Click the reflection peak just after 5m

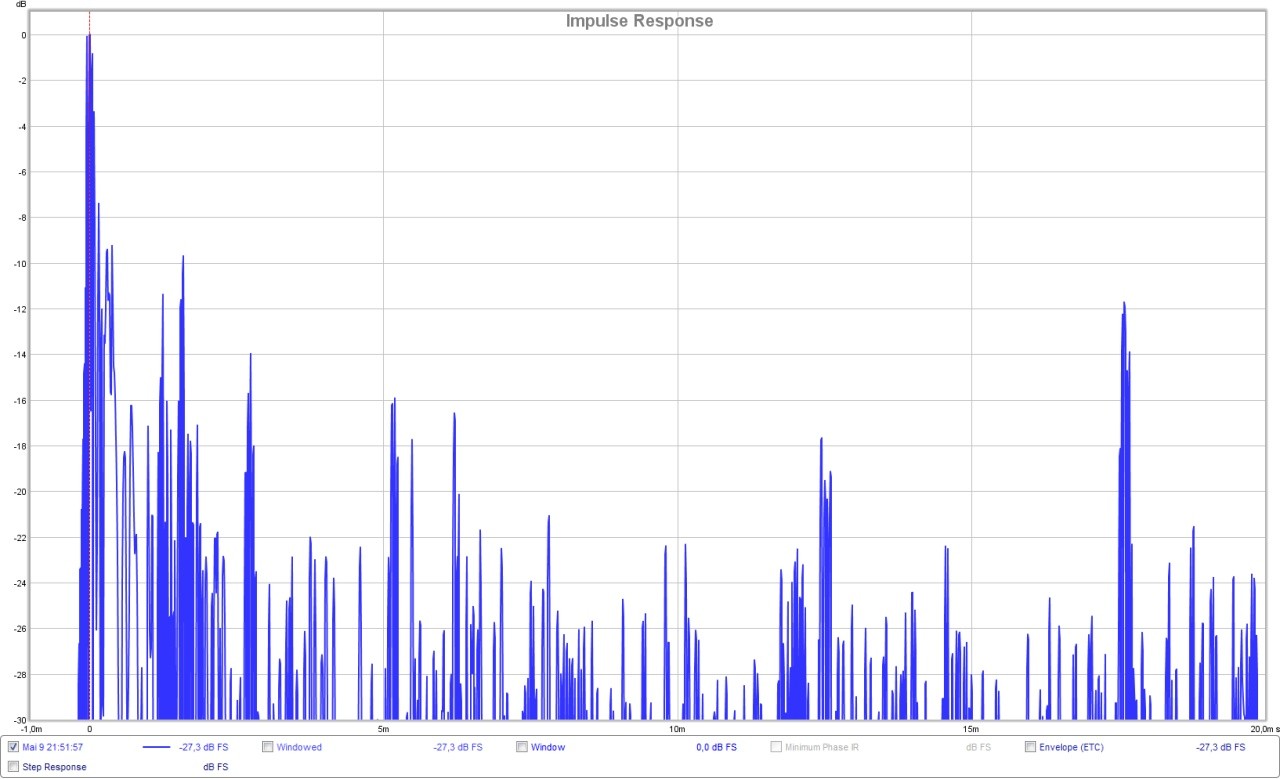click(394, 400)
